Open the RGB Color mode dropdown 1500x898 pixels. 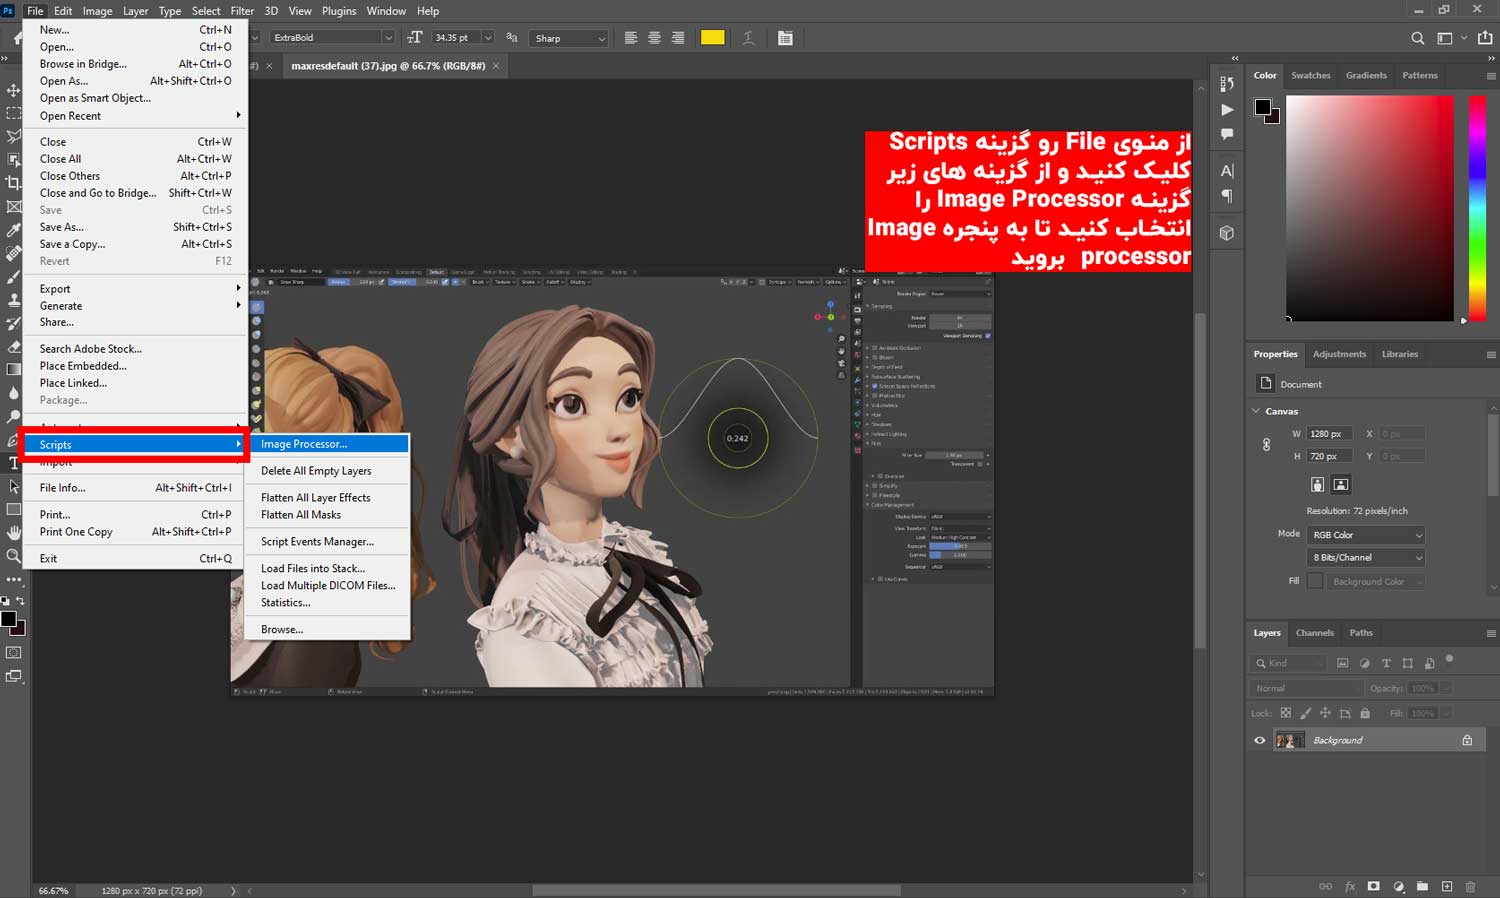[x=1366, y=535]
